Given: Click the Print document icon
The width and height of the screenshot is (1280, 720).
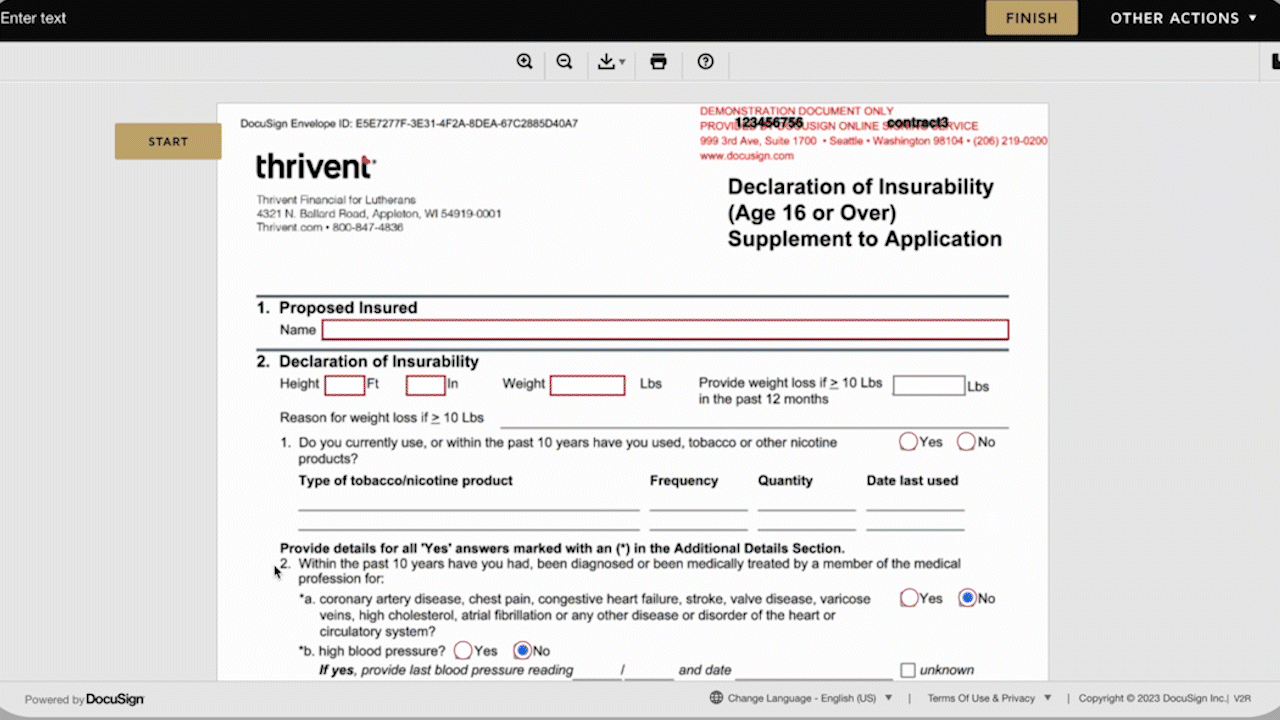Looking at the screenshot, I should pyautogui.click(x=658, y=61).
